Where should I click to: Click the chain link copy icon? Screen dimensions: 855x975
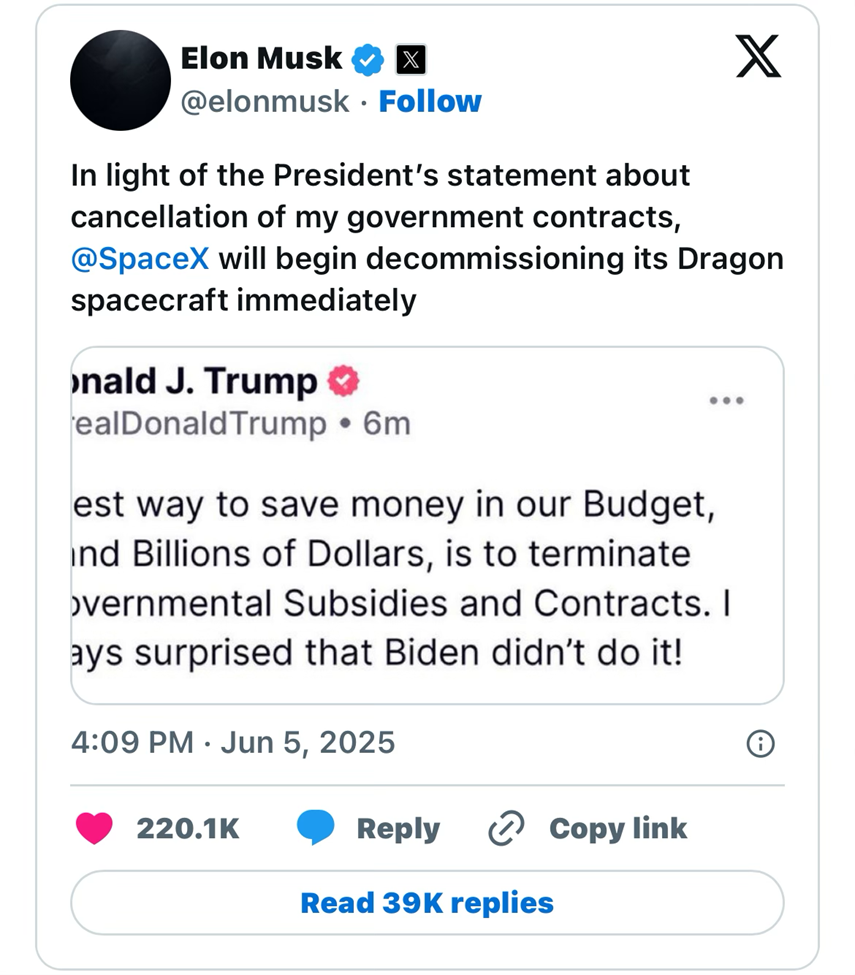point(506,828)
